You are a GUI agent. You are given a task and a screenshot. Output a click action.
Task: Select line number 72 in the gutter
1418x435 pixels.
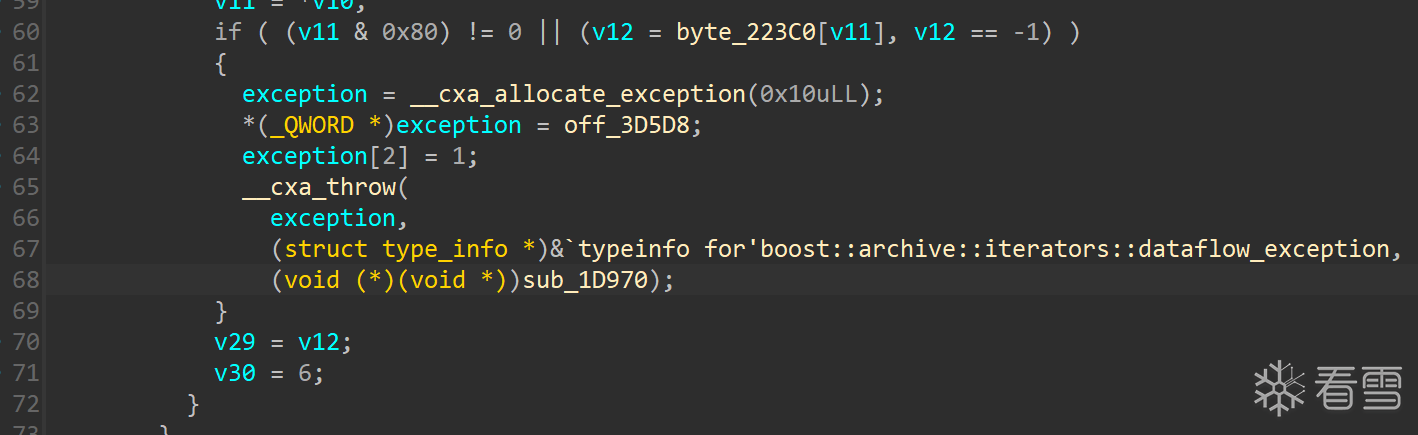pos(26,404)
